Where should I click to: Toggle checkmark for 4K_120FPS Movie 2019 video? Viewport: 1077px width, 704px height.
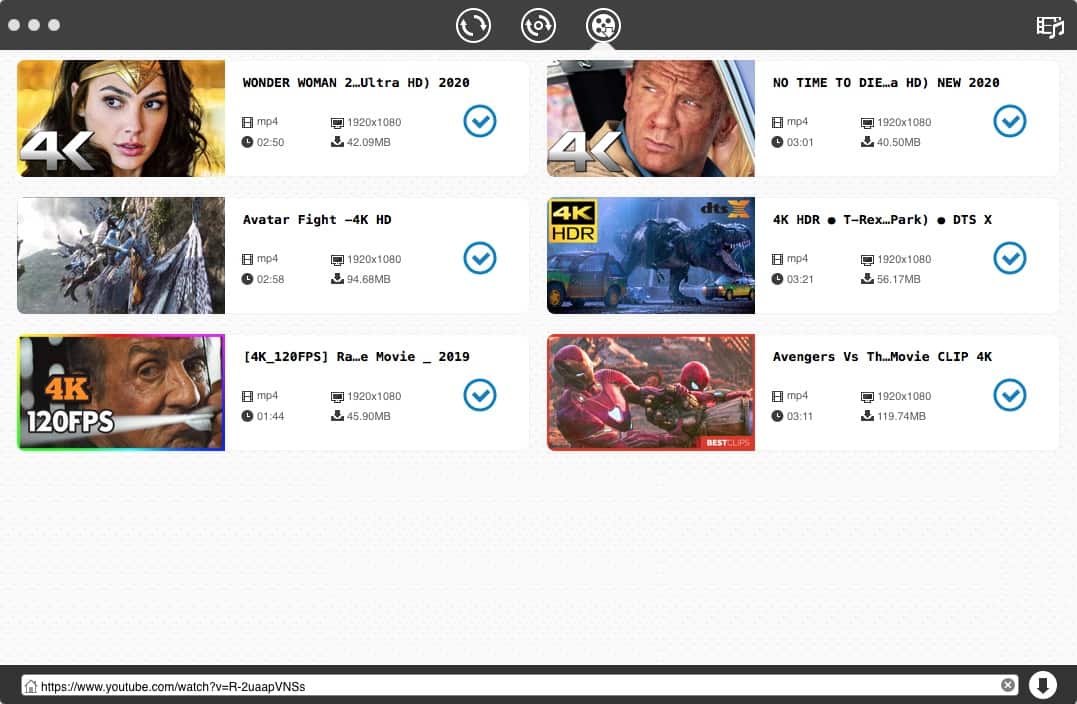(479, 395)
